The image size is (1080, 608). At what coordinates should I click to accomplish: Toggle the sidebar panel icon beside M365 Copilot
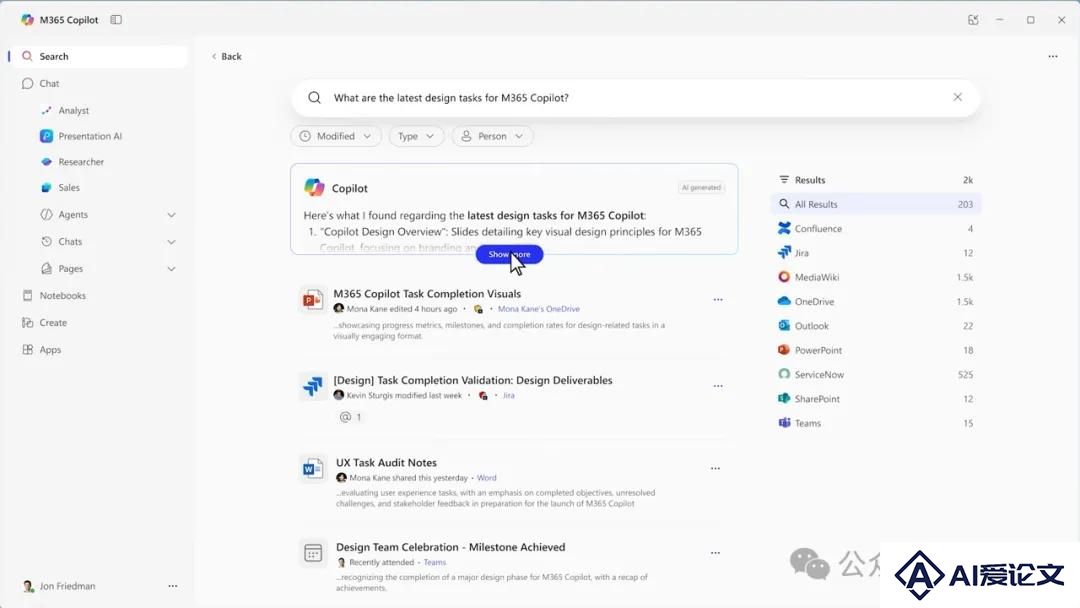[x=116, y=20]
